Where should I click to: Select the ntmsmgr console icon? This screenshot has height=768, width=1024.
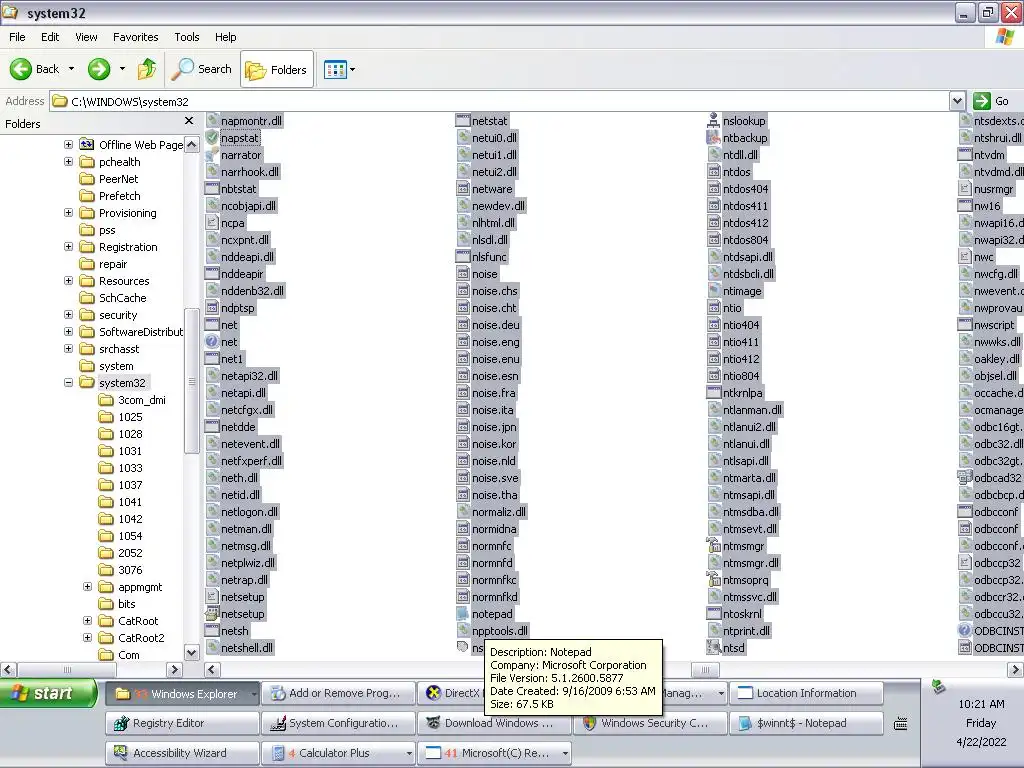[x=713, y=546]
